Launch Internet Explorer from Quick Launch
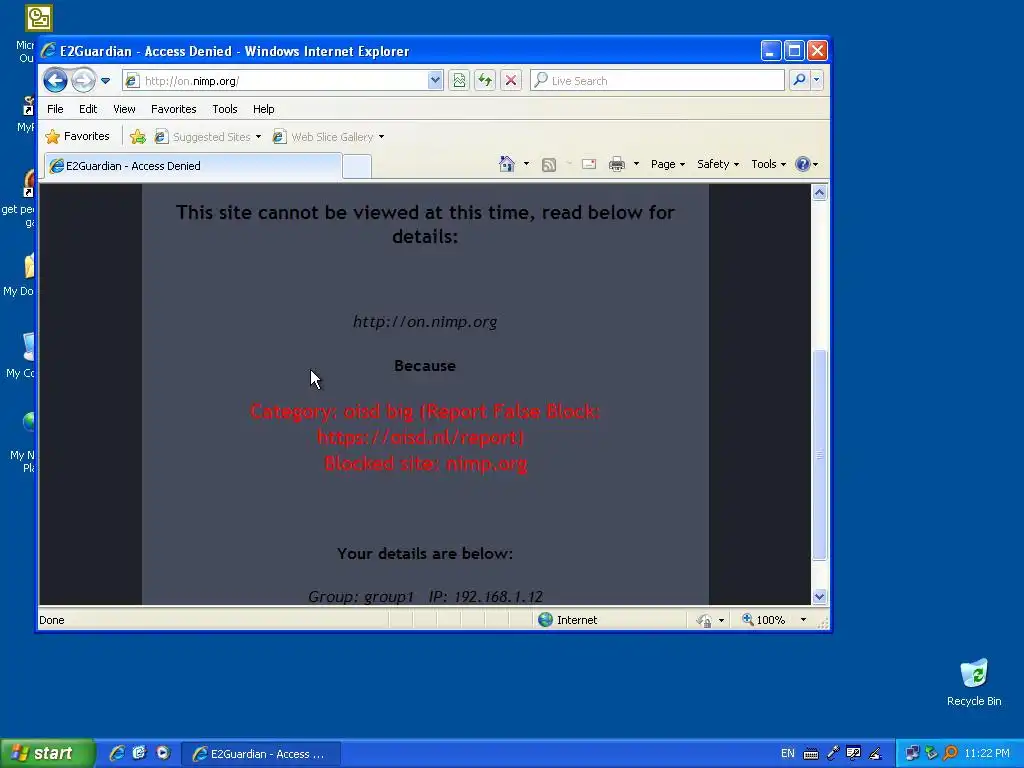The width and height of the screenshot is (1024, 768). [117, 753]
